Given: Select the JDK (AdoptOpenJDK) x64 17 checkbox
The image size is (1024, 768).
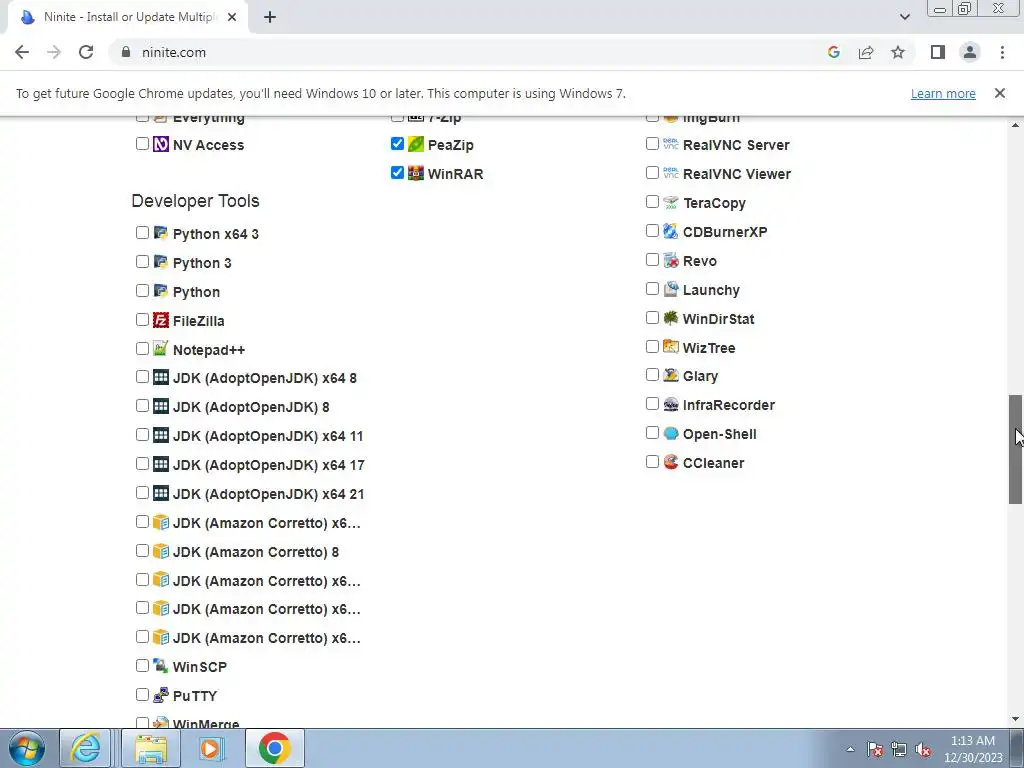Looking at the screenshot, I should point(142,464).
